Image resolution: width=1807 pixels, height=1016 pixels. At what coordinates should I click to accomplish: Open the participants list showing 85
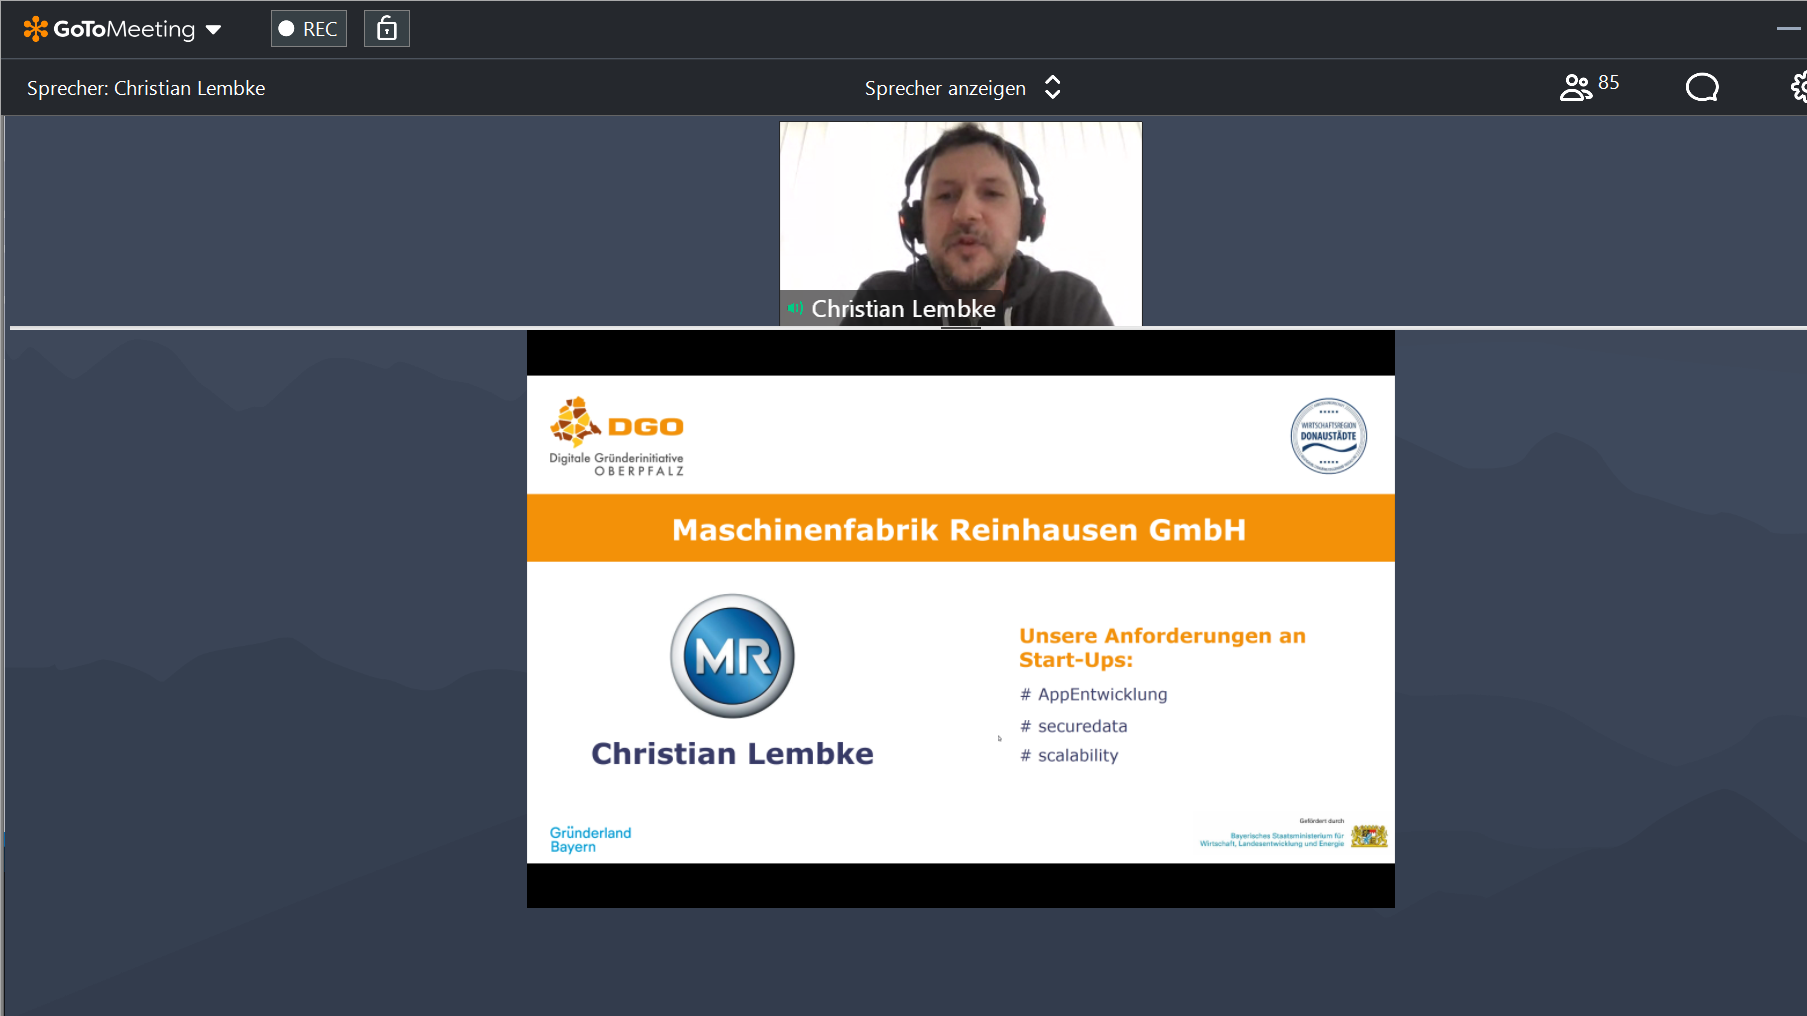(x=1588, y=87)
